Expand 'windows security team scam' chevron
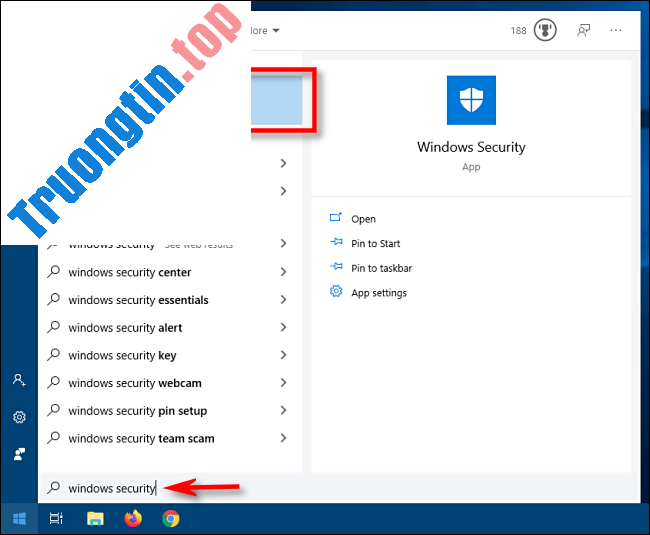 coord(284,438)
